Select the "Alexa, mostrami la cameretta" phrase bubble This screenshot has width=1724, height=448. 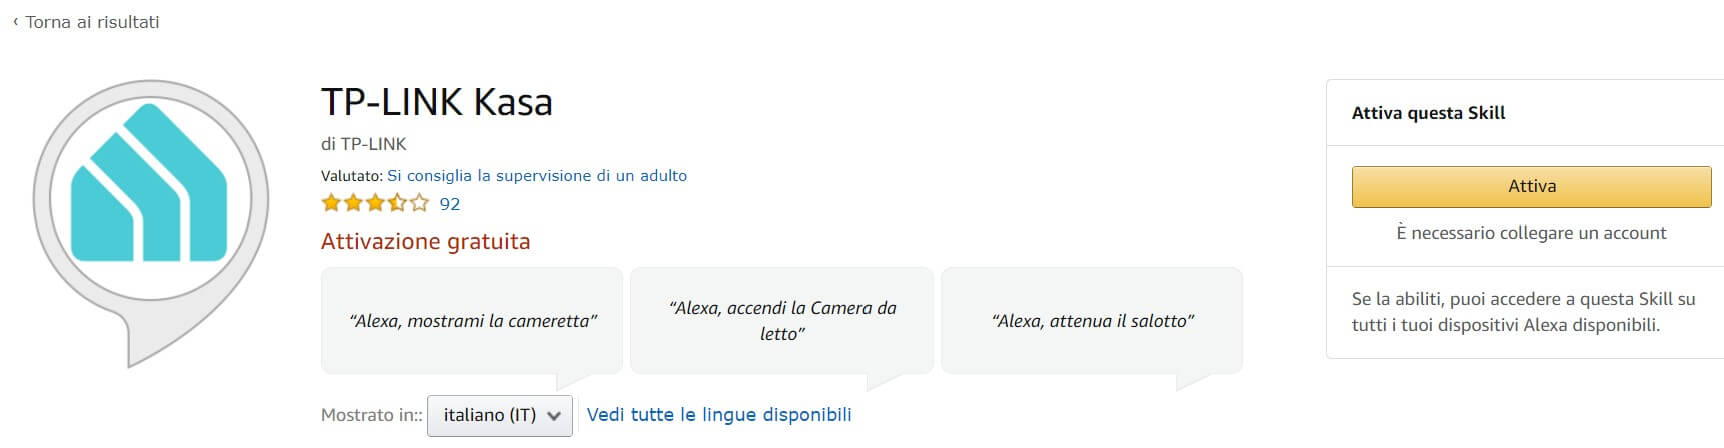[472, 321]
